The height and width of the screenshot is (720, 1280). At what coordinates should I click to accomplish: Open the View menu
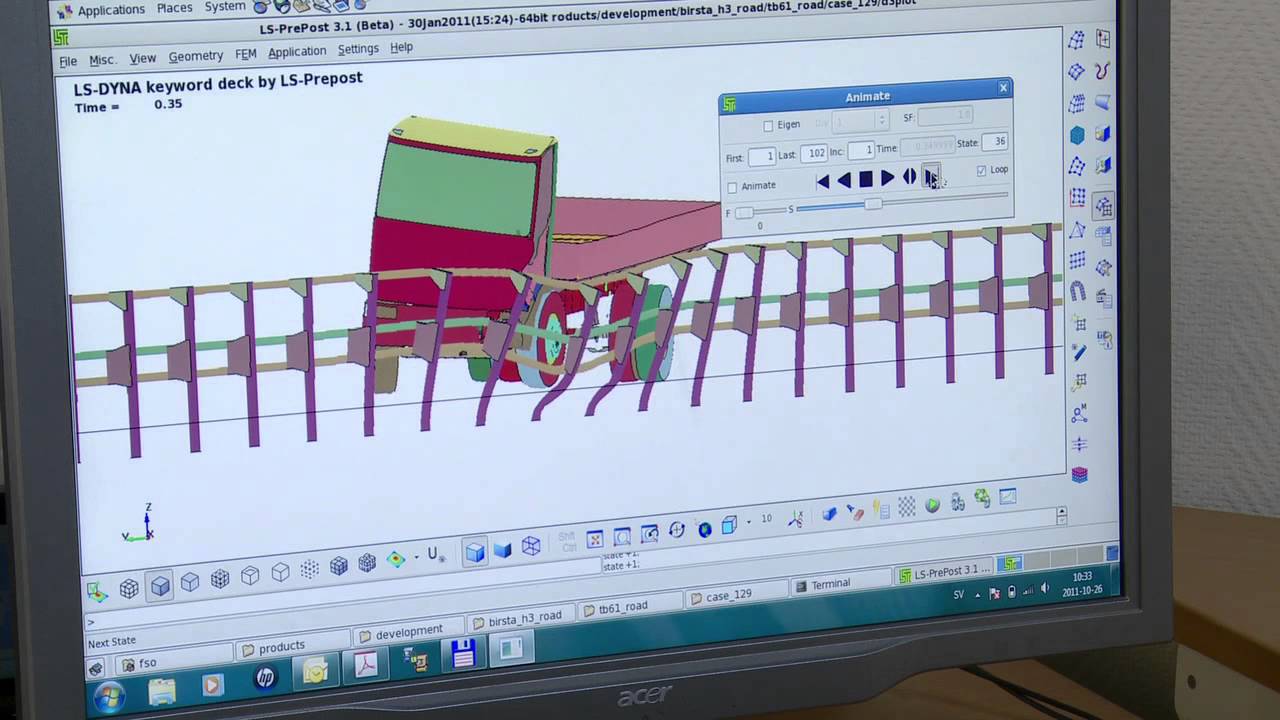142,59
